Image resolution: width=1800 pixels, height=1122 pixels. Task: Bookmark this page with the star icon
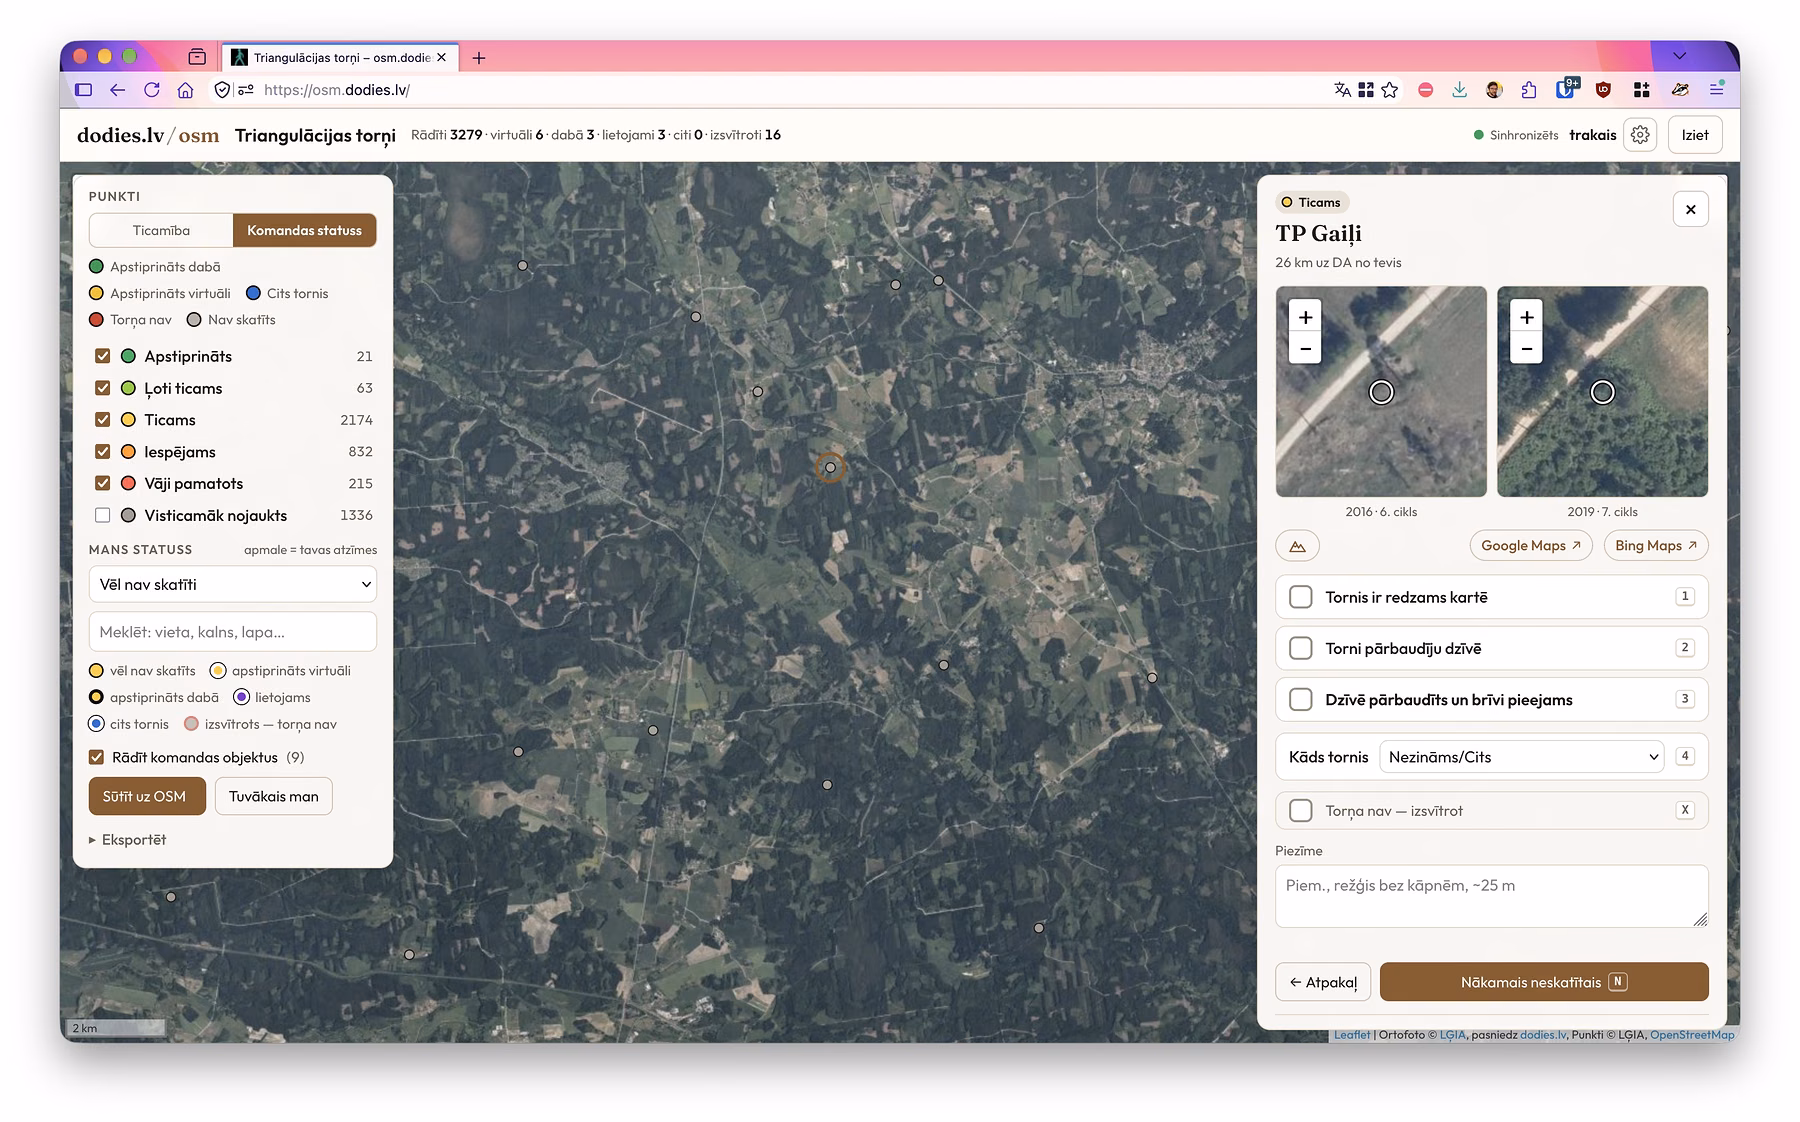(x=1389, y=90)
